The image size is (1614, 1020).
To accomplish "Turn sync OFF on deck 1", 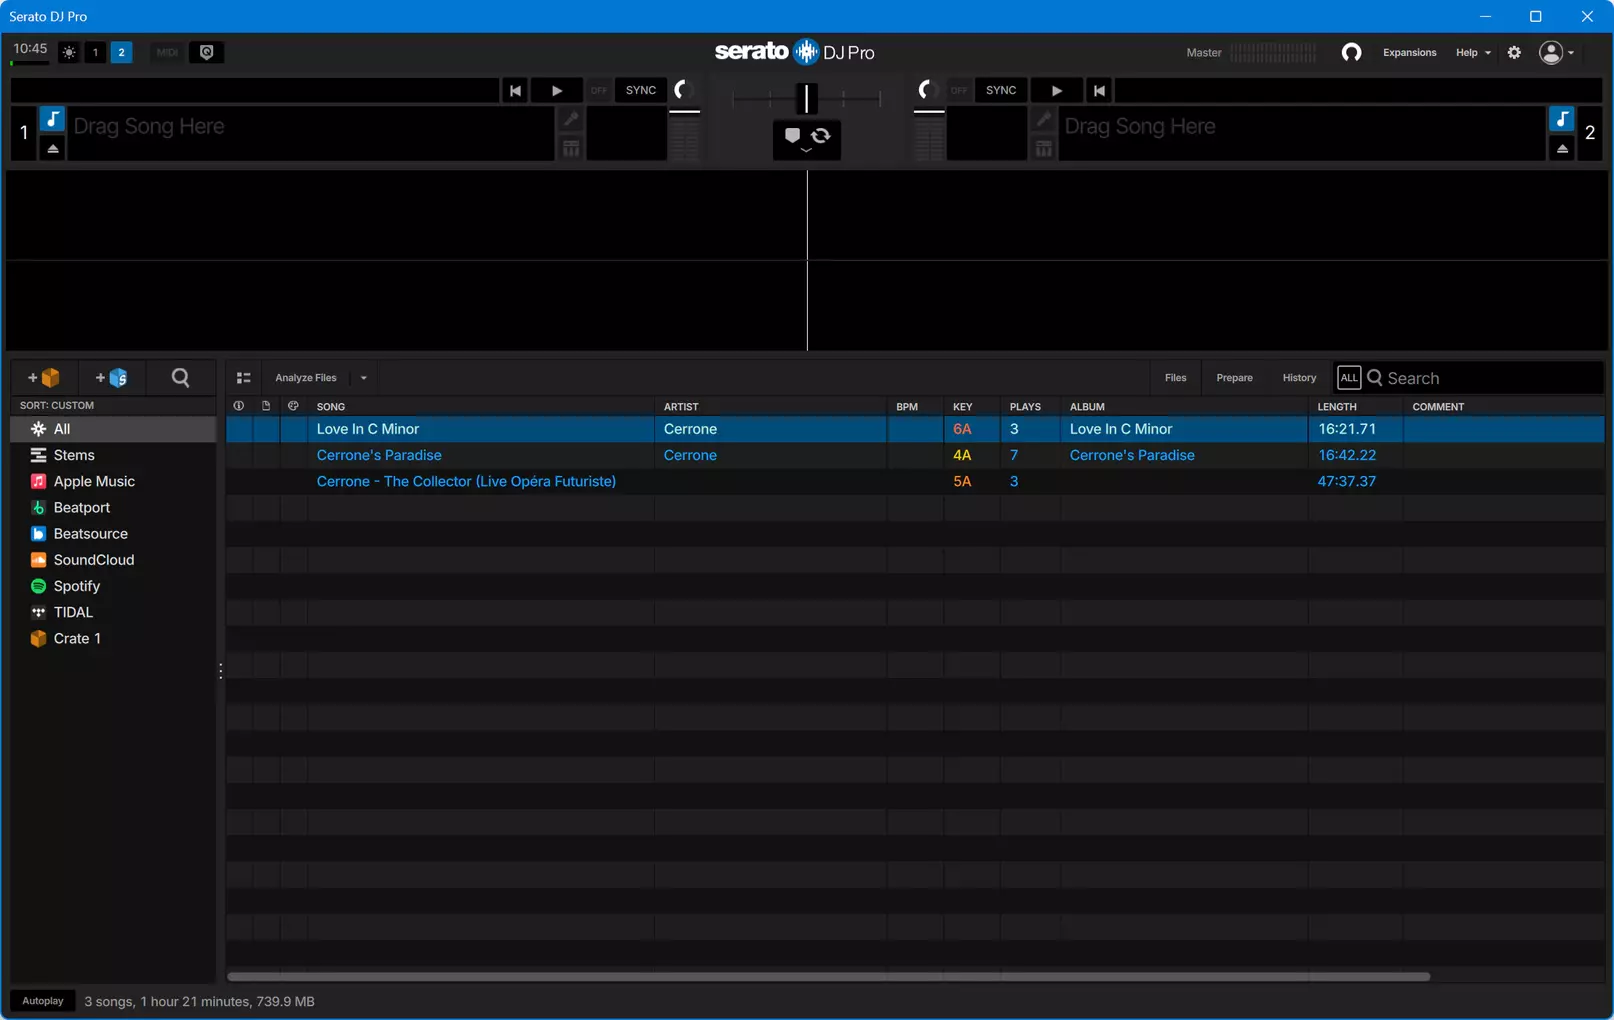I will (x=598, y=90).
